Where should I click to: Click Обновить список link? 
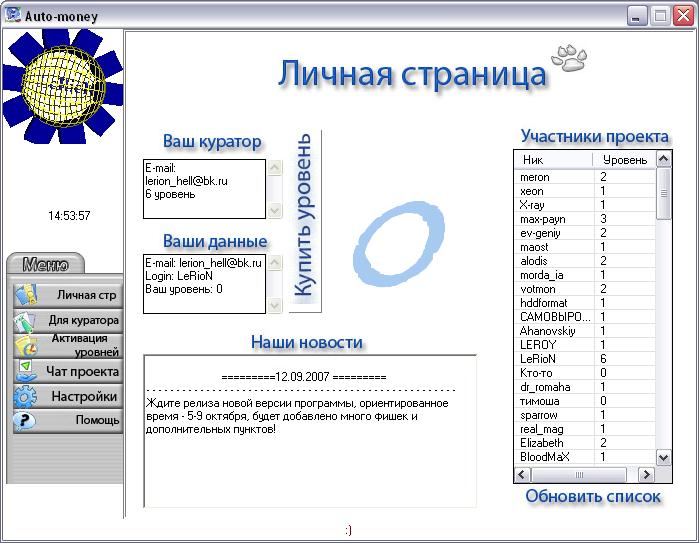coord(593,496)
